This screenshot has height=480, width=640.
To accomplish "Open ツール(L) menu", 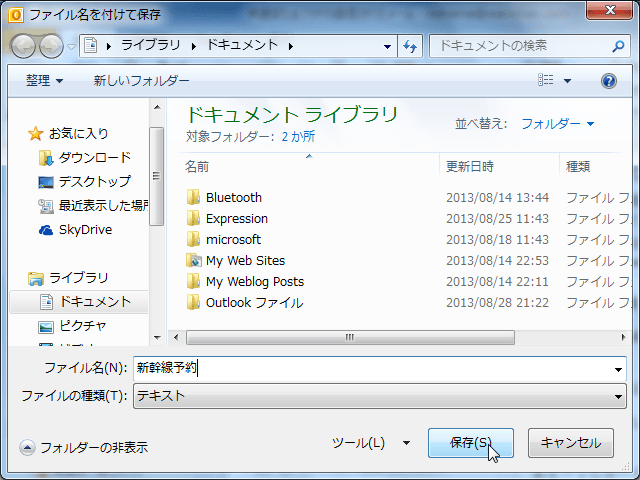I will [371, 443].
